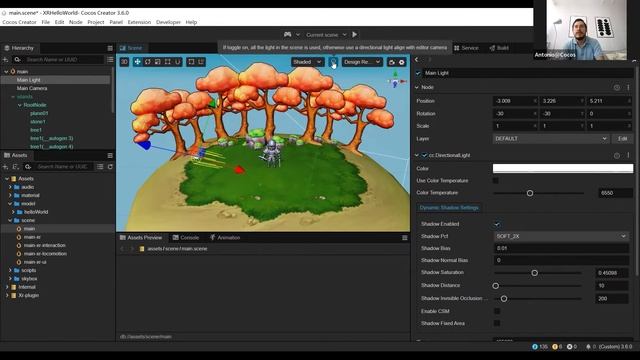Viewport: 640px width, 360px height.
Task: Click the gamepad preview platform icon
Action: pos(287,35)
